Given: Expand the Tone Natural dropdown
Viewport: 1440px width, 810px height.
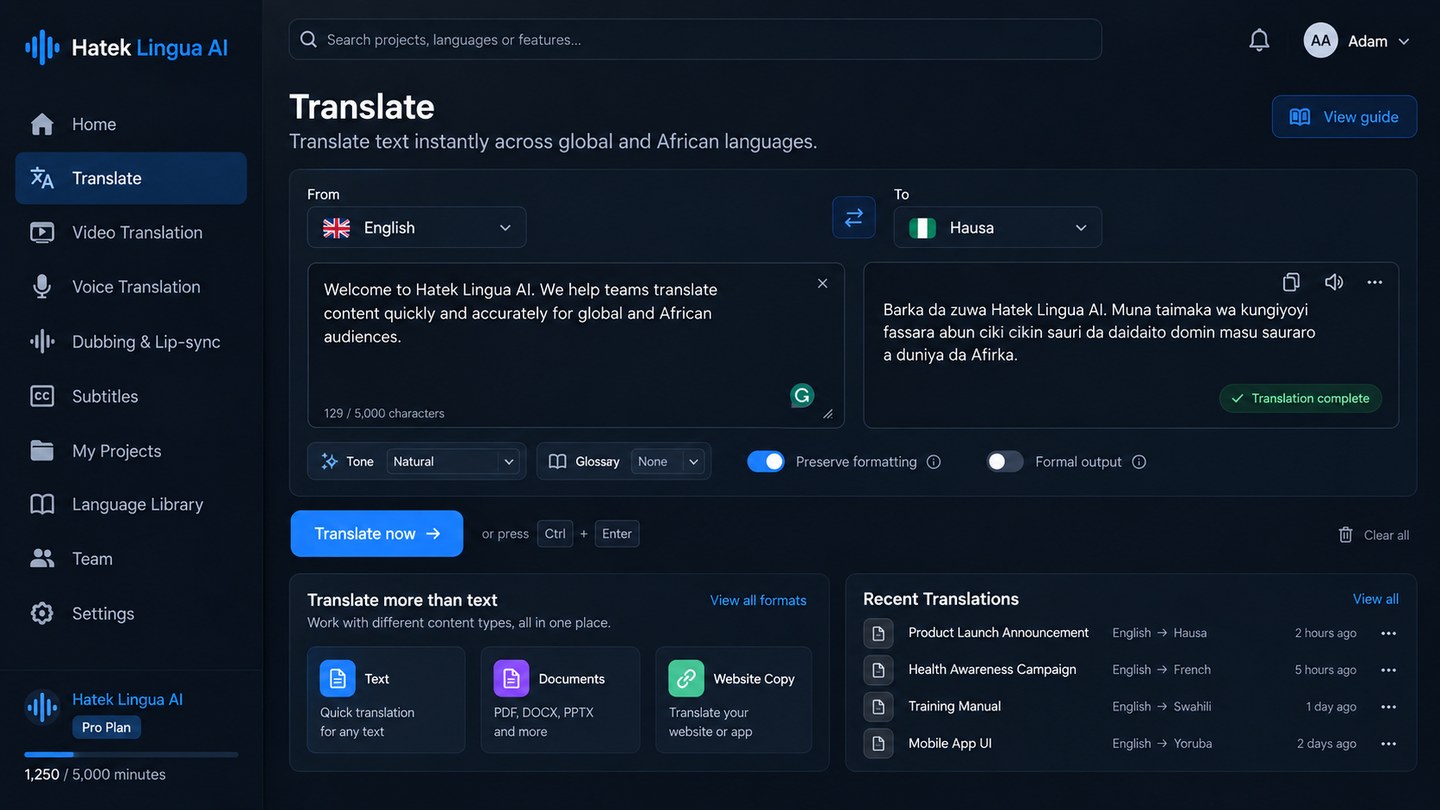Looking at the screenshot, I should [x=455, y=462].
